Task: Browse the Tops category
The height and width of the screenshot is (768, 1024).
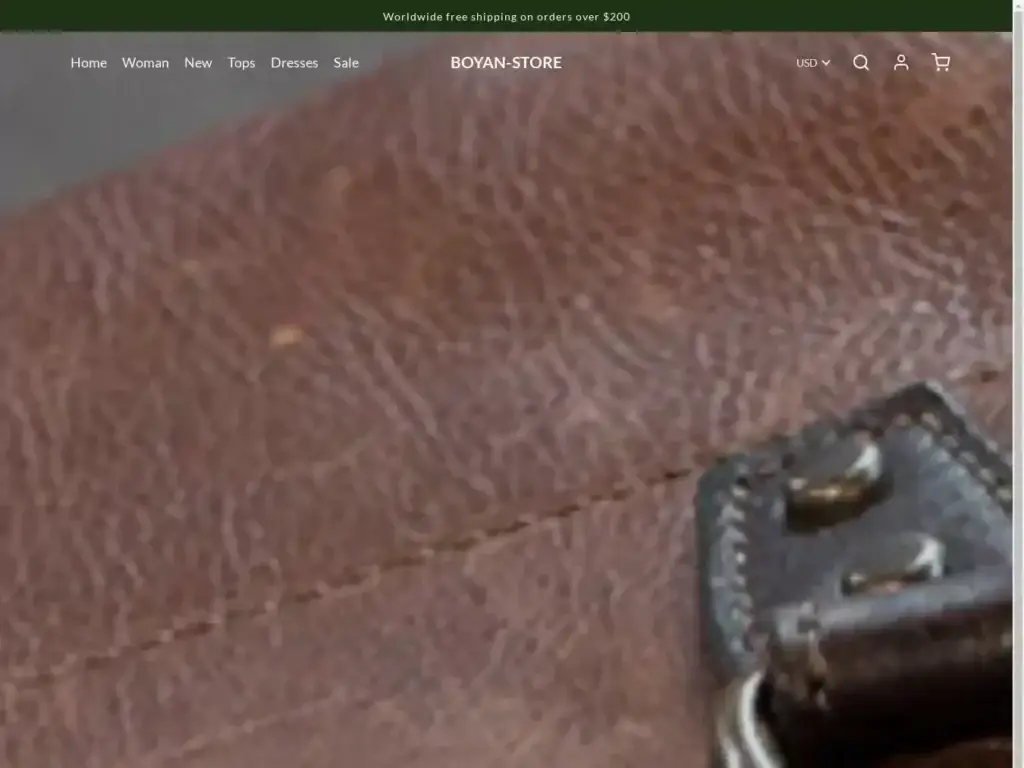Action: click(241, 63)
